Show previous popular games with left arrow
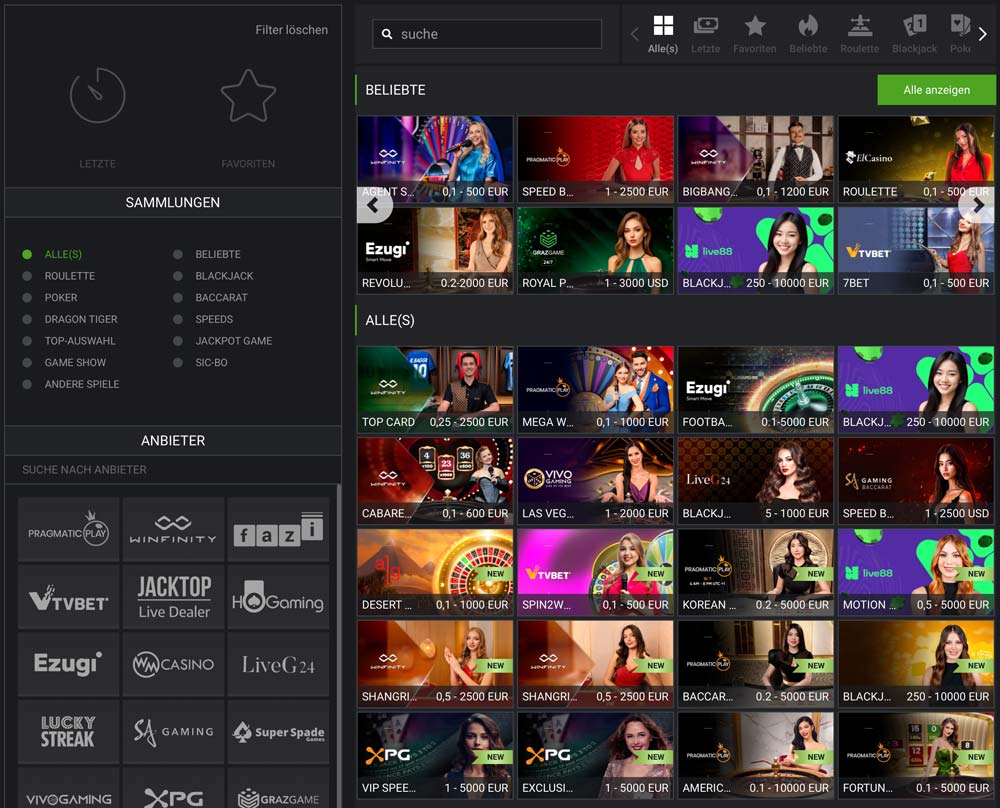 click(x=374, y=205)
